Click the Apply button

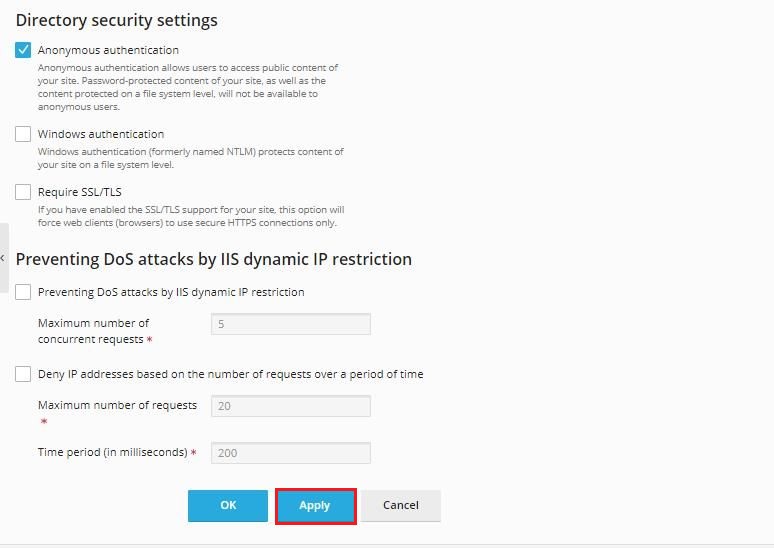pyautogui.click(x=315, y=506)
